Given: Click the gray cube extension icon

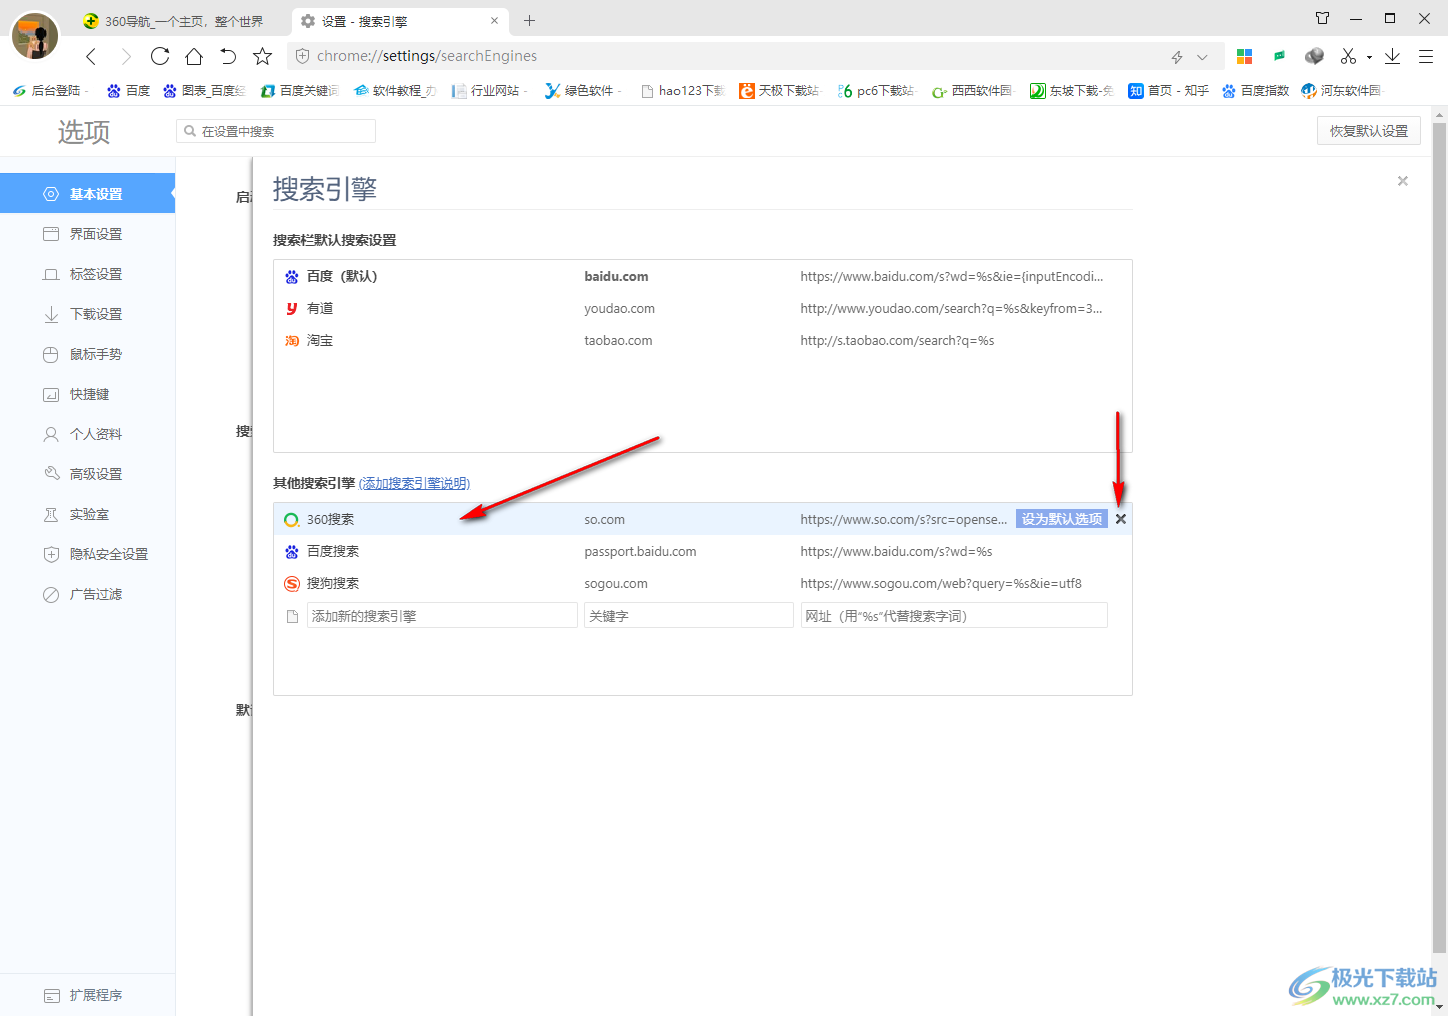Looking at the screenshot, I should pyautogui.click(x=1314, y=56).
